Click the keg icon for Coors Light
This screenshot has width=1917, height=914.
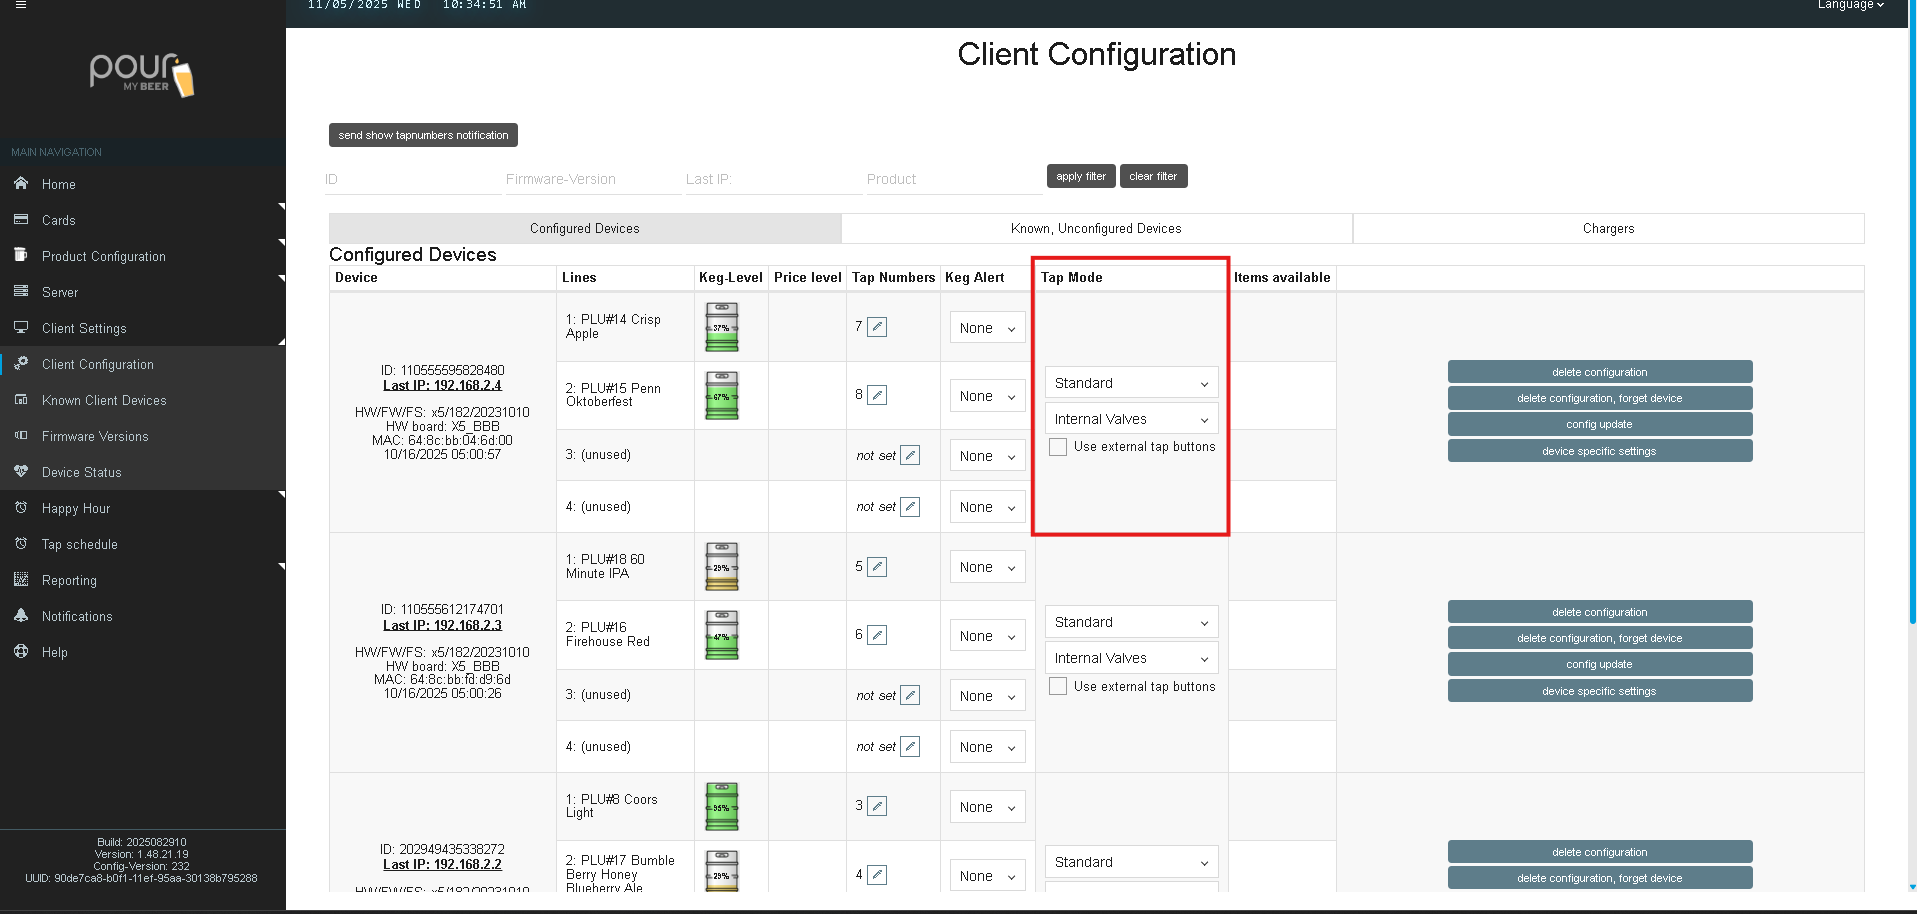point(721,807)
